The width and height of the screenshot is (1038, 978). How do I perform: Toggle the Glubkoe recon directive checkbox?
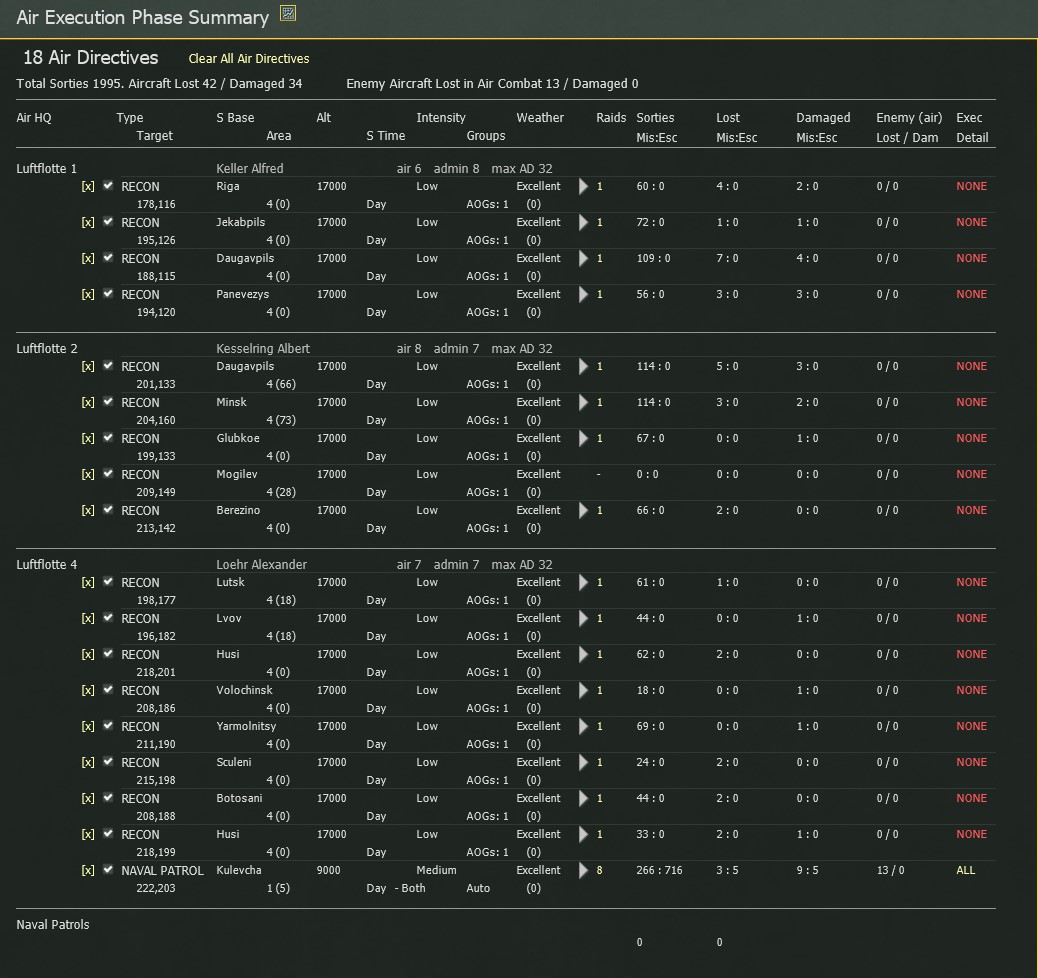(x=108, y=438)
